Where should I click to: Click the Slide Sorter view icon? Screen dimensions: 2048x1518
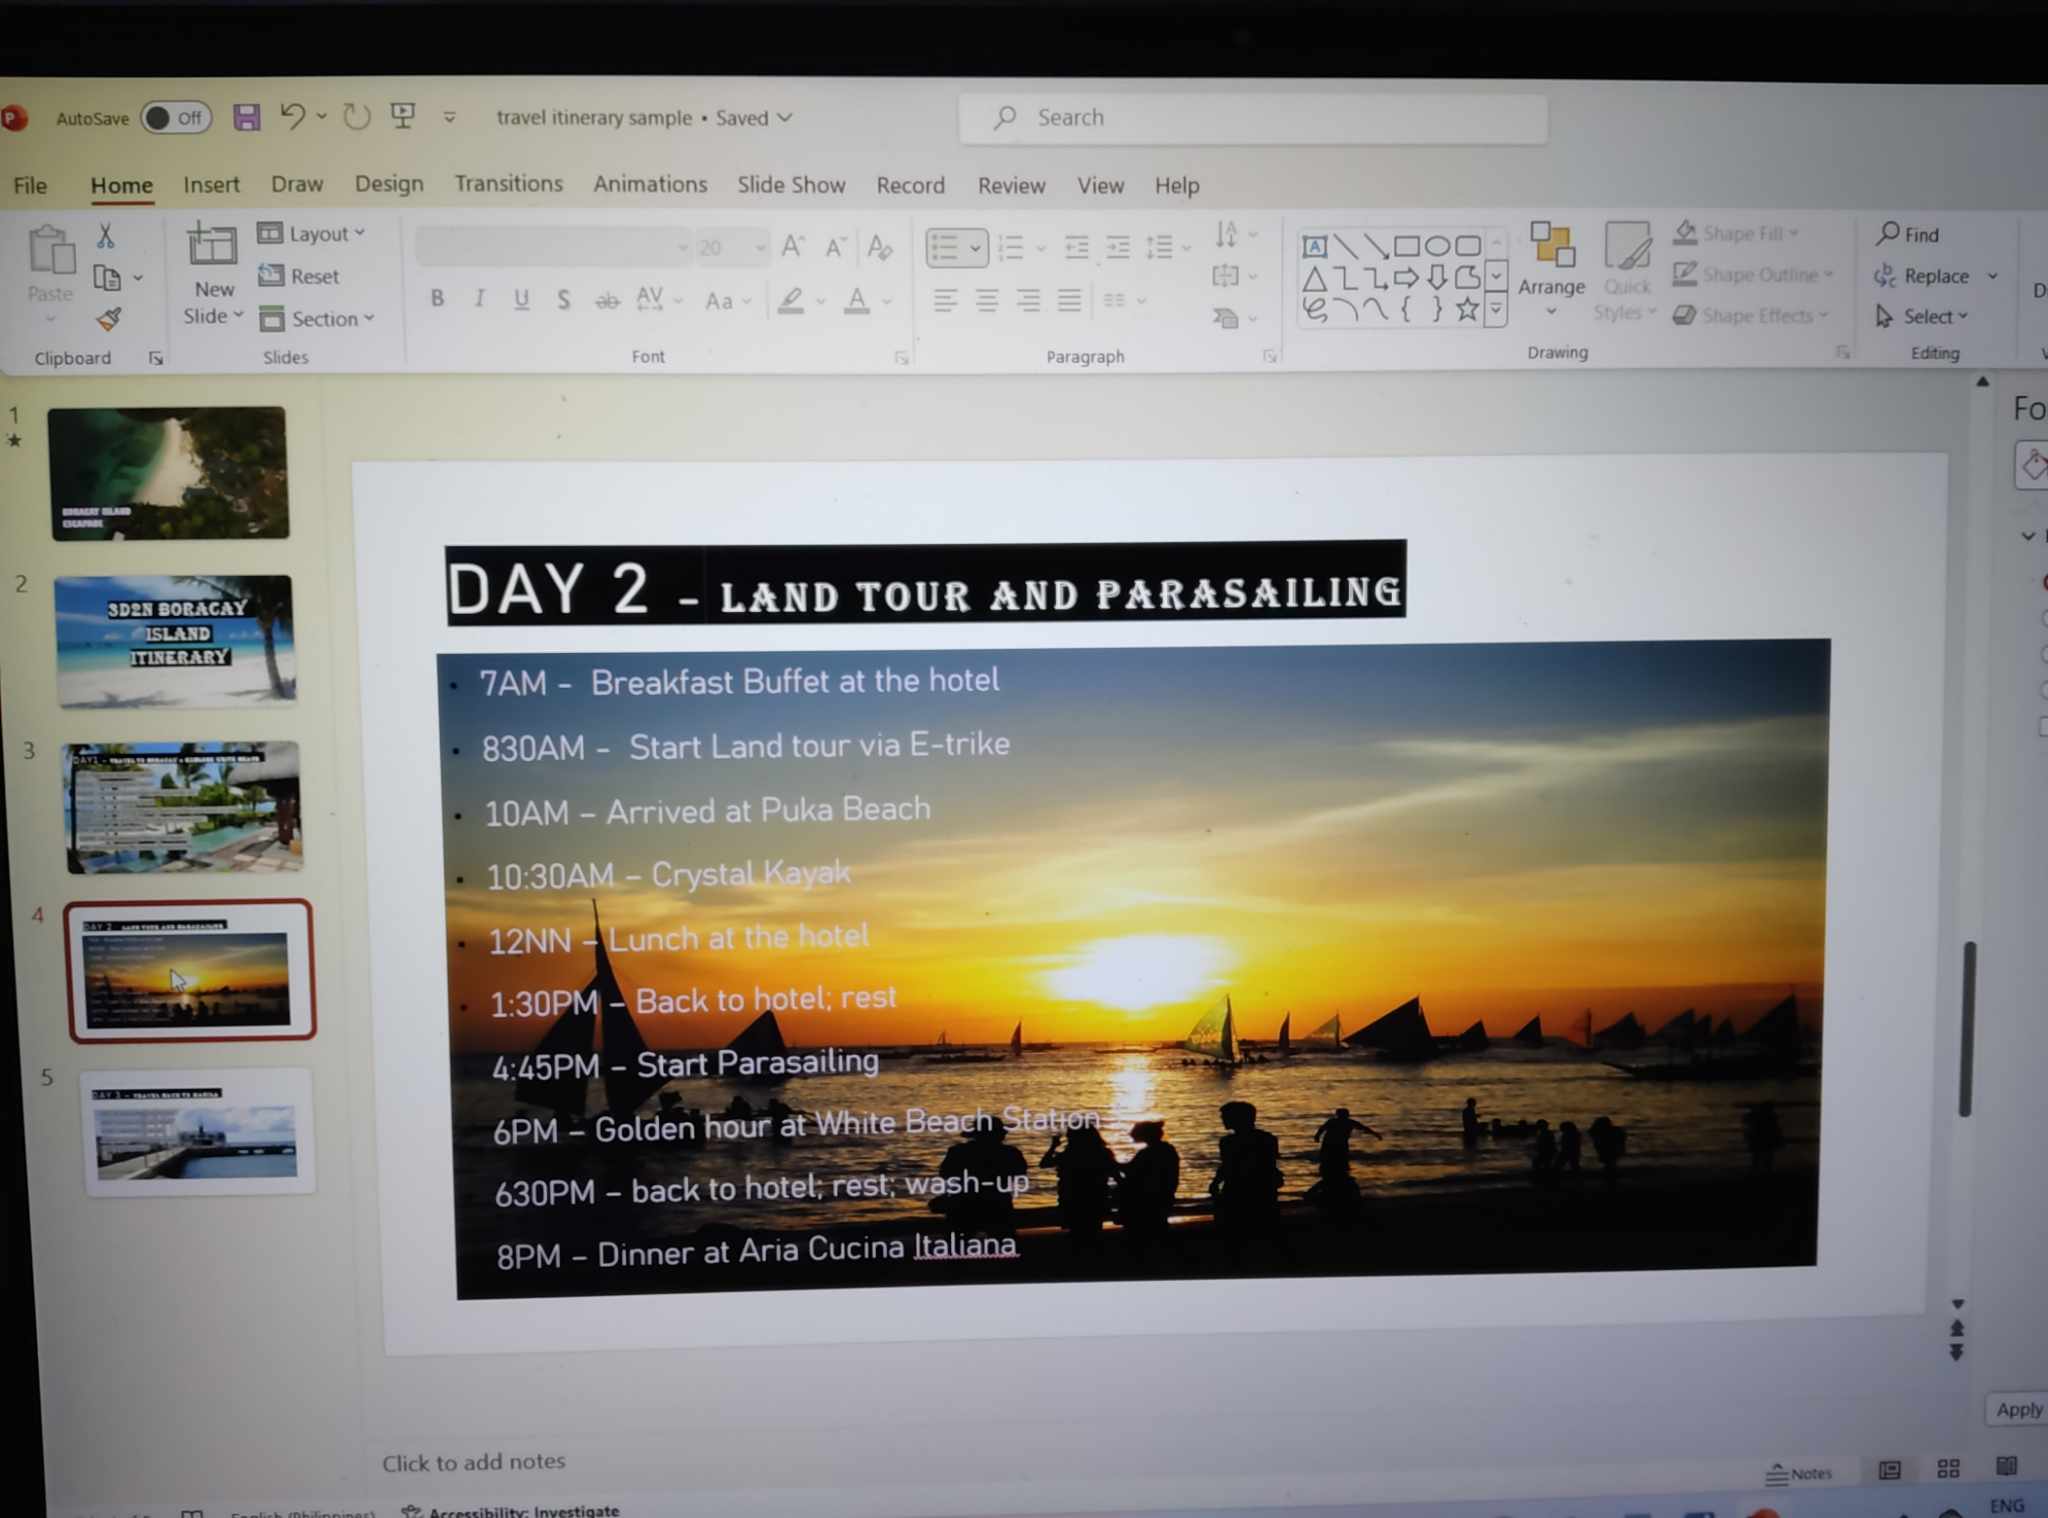click(1948, 1468)
